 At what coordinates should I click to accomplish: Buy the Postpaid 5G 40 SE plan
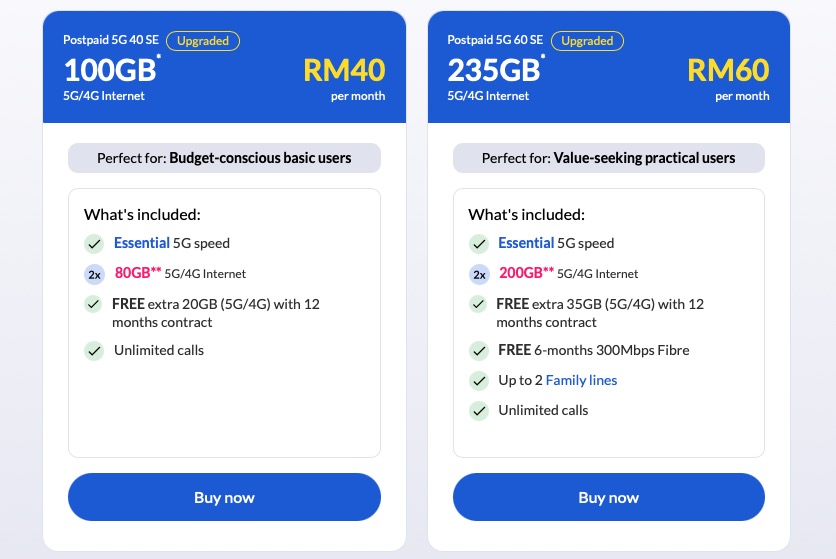pos(224,497)
